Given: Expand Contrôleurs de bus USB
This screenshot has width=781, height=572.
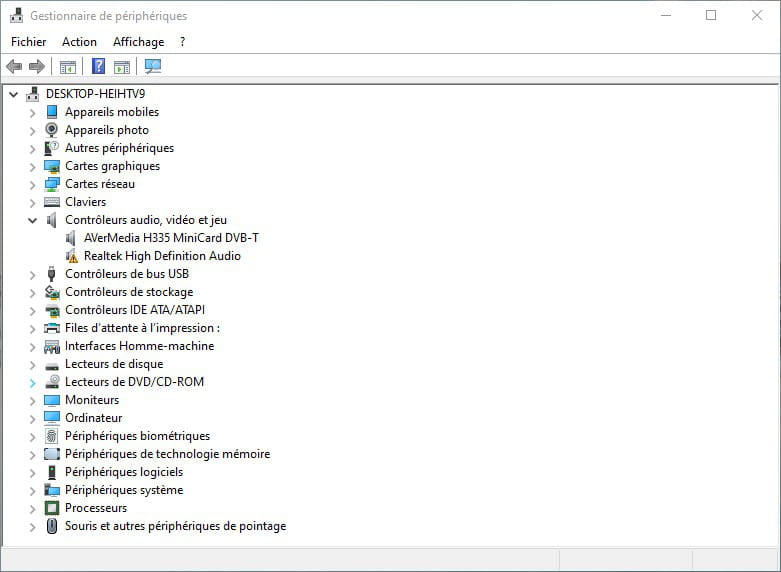Looking at the screenshot, I should [x=32, y=275].
